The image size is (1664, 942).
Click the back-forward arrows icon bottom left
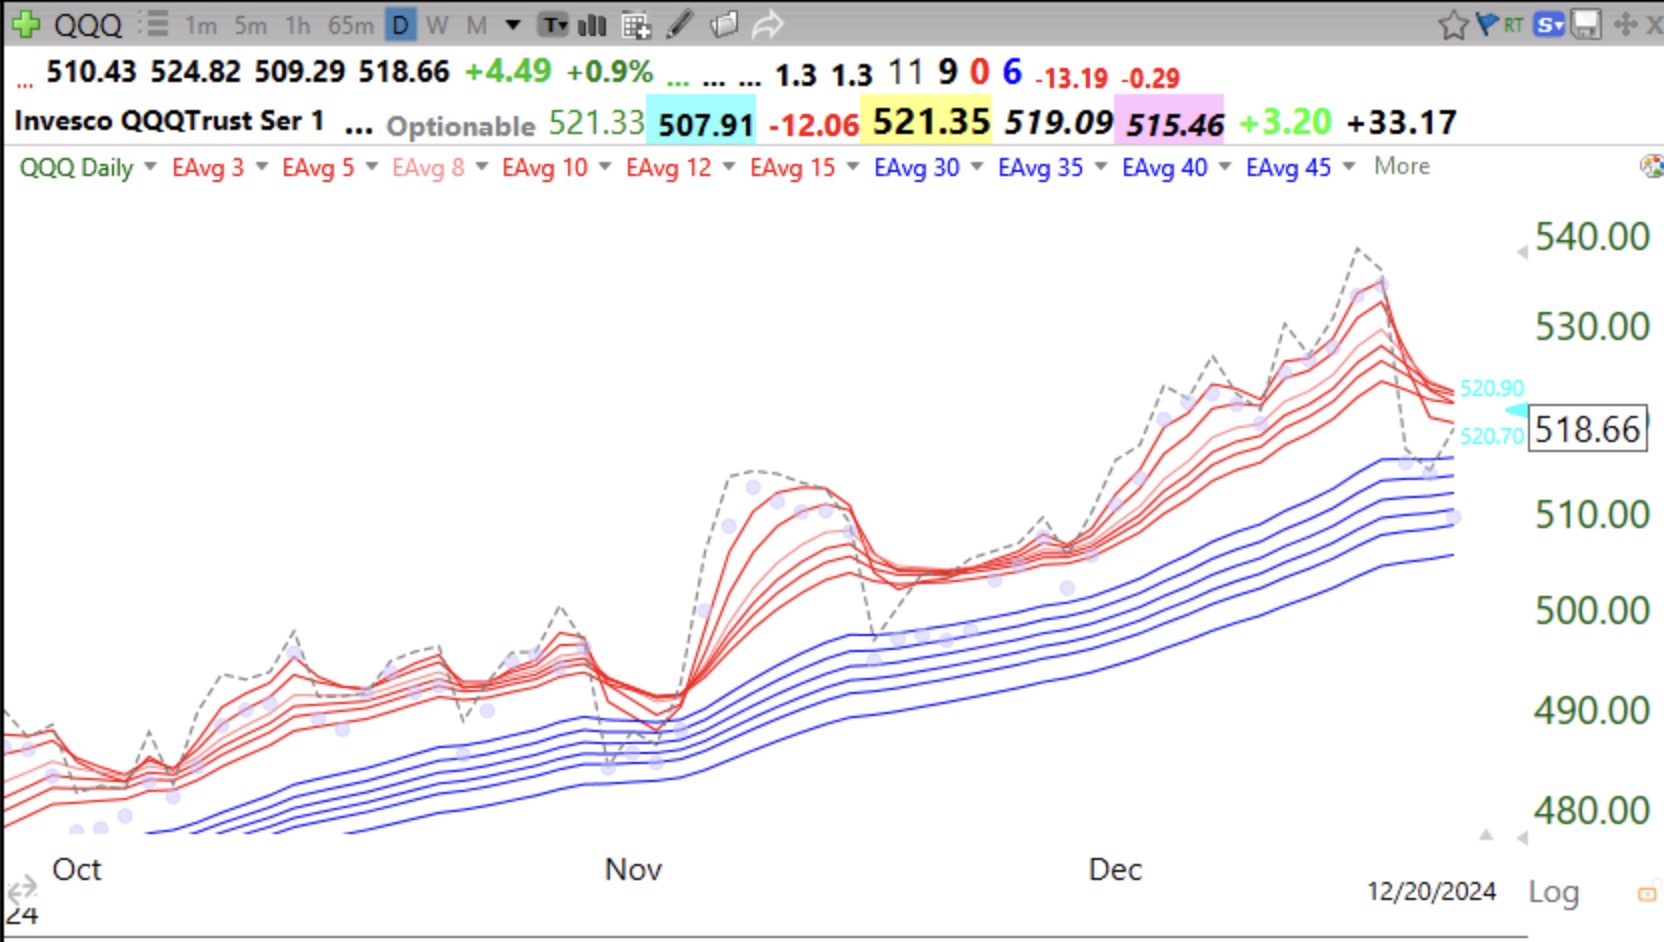(x=20, y=889)
